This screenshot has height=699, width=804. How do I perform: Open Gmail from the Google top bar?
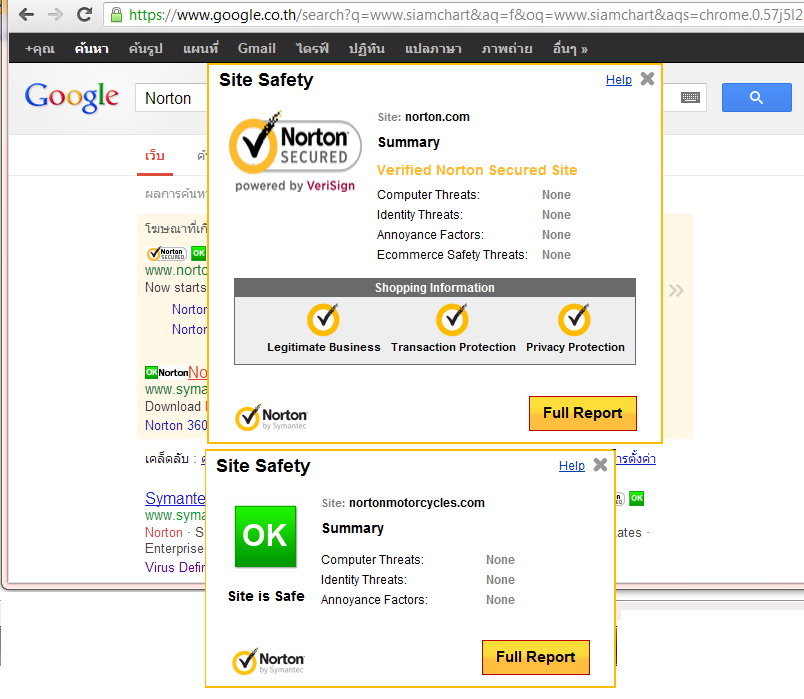click(x=256, y=48)
